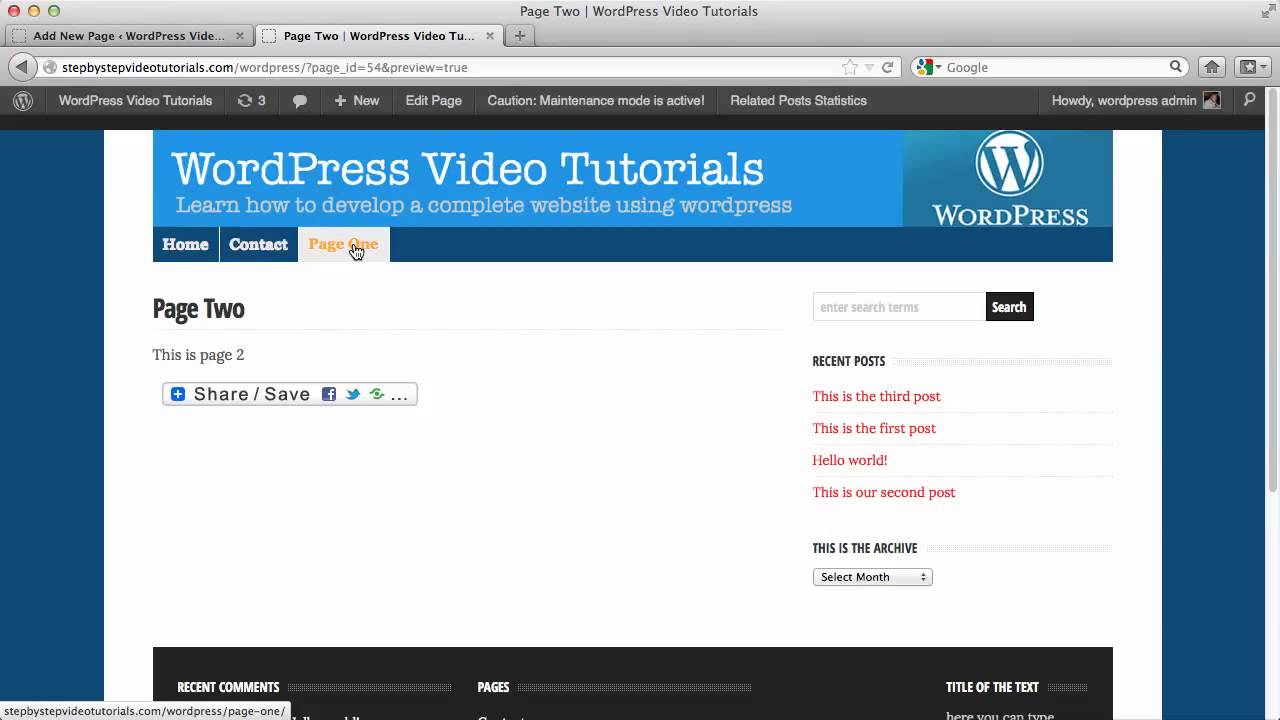Focus the Google search box

tap(1055, 67)
